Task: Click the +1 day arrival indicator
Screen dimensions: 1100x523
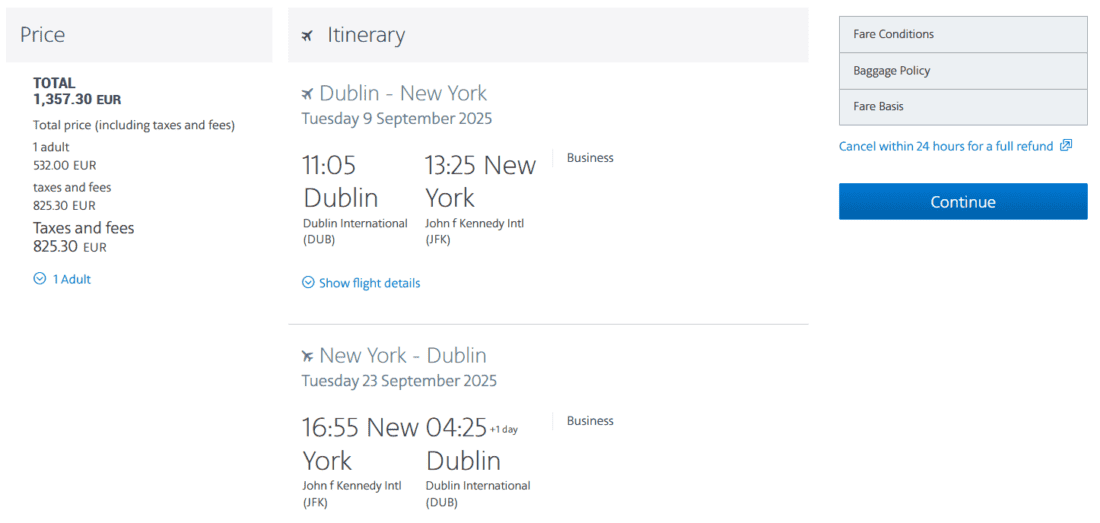Action: (504, 429)
